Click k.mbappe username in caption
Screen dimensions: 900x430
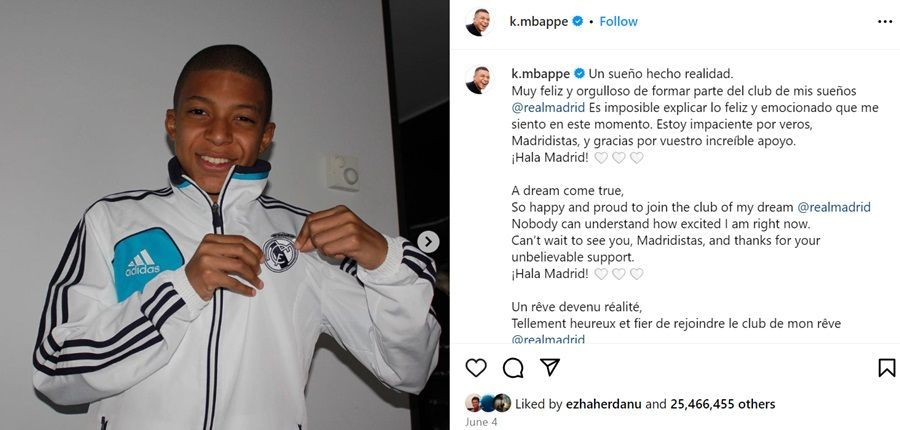click(540, 73)
